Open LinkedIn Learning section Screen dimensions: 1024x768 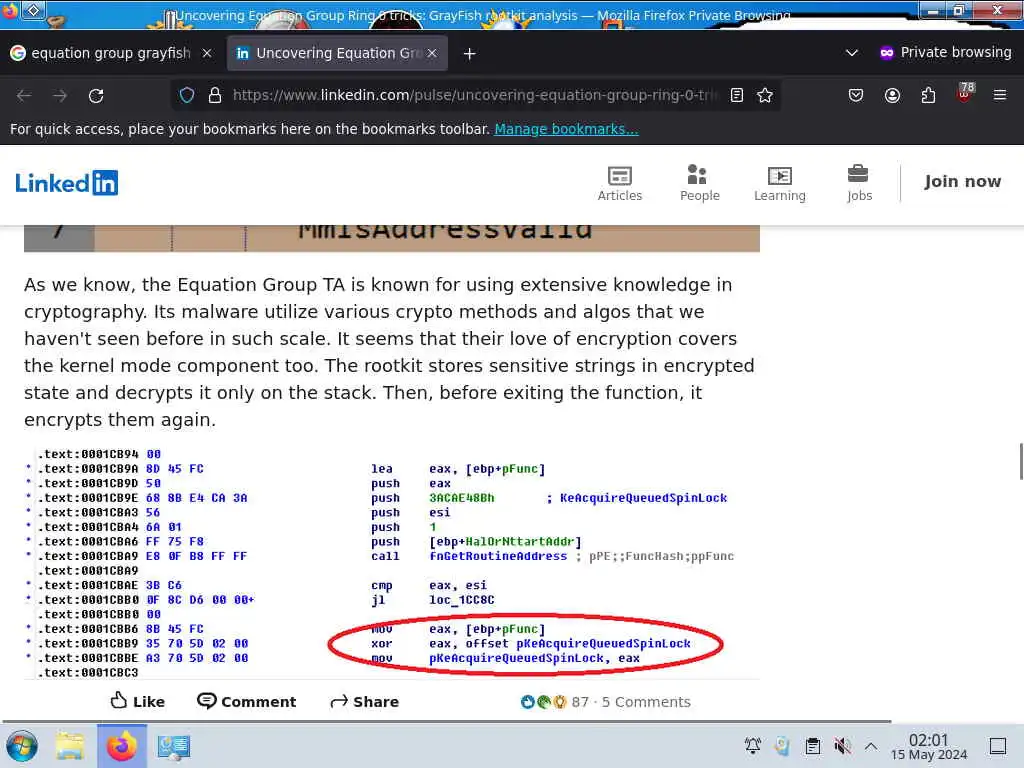click(780, 183)
